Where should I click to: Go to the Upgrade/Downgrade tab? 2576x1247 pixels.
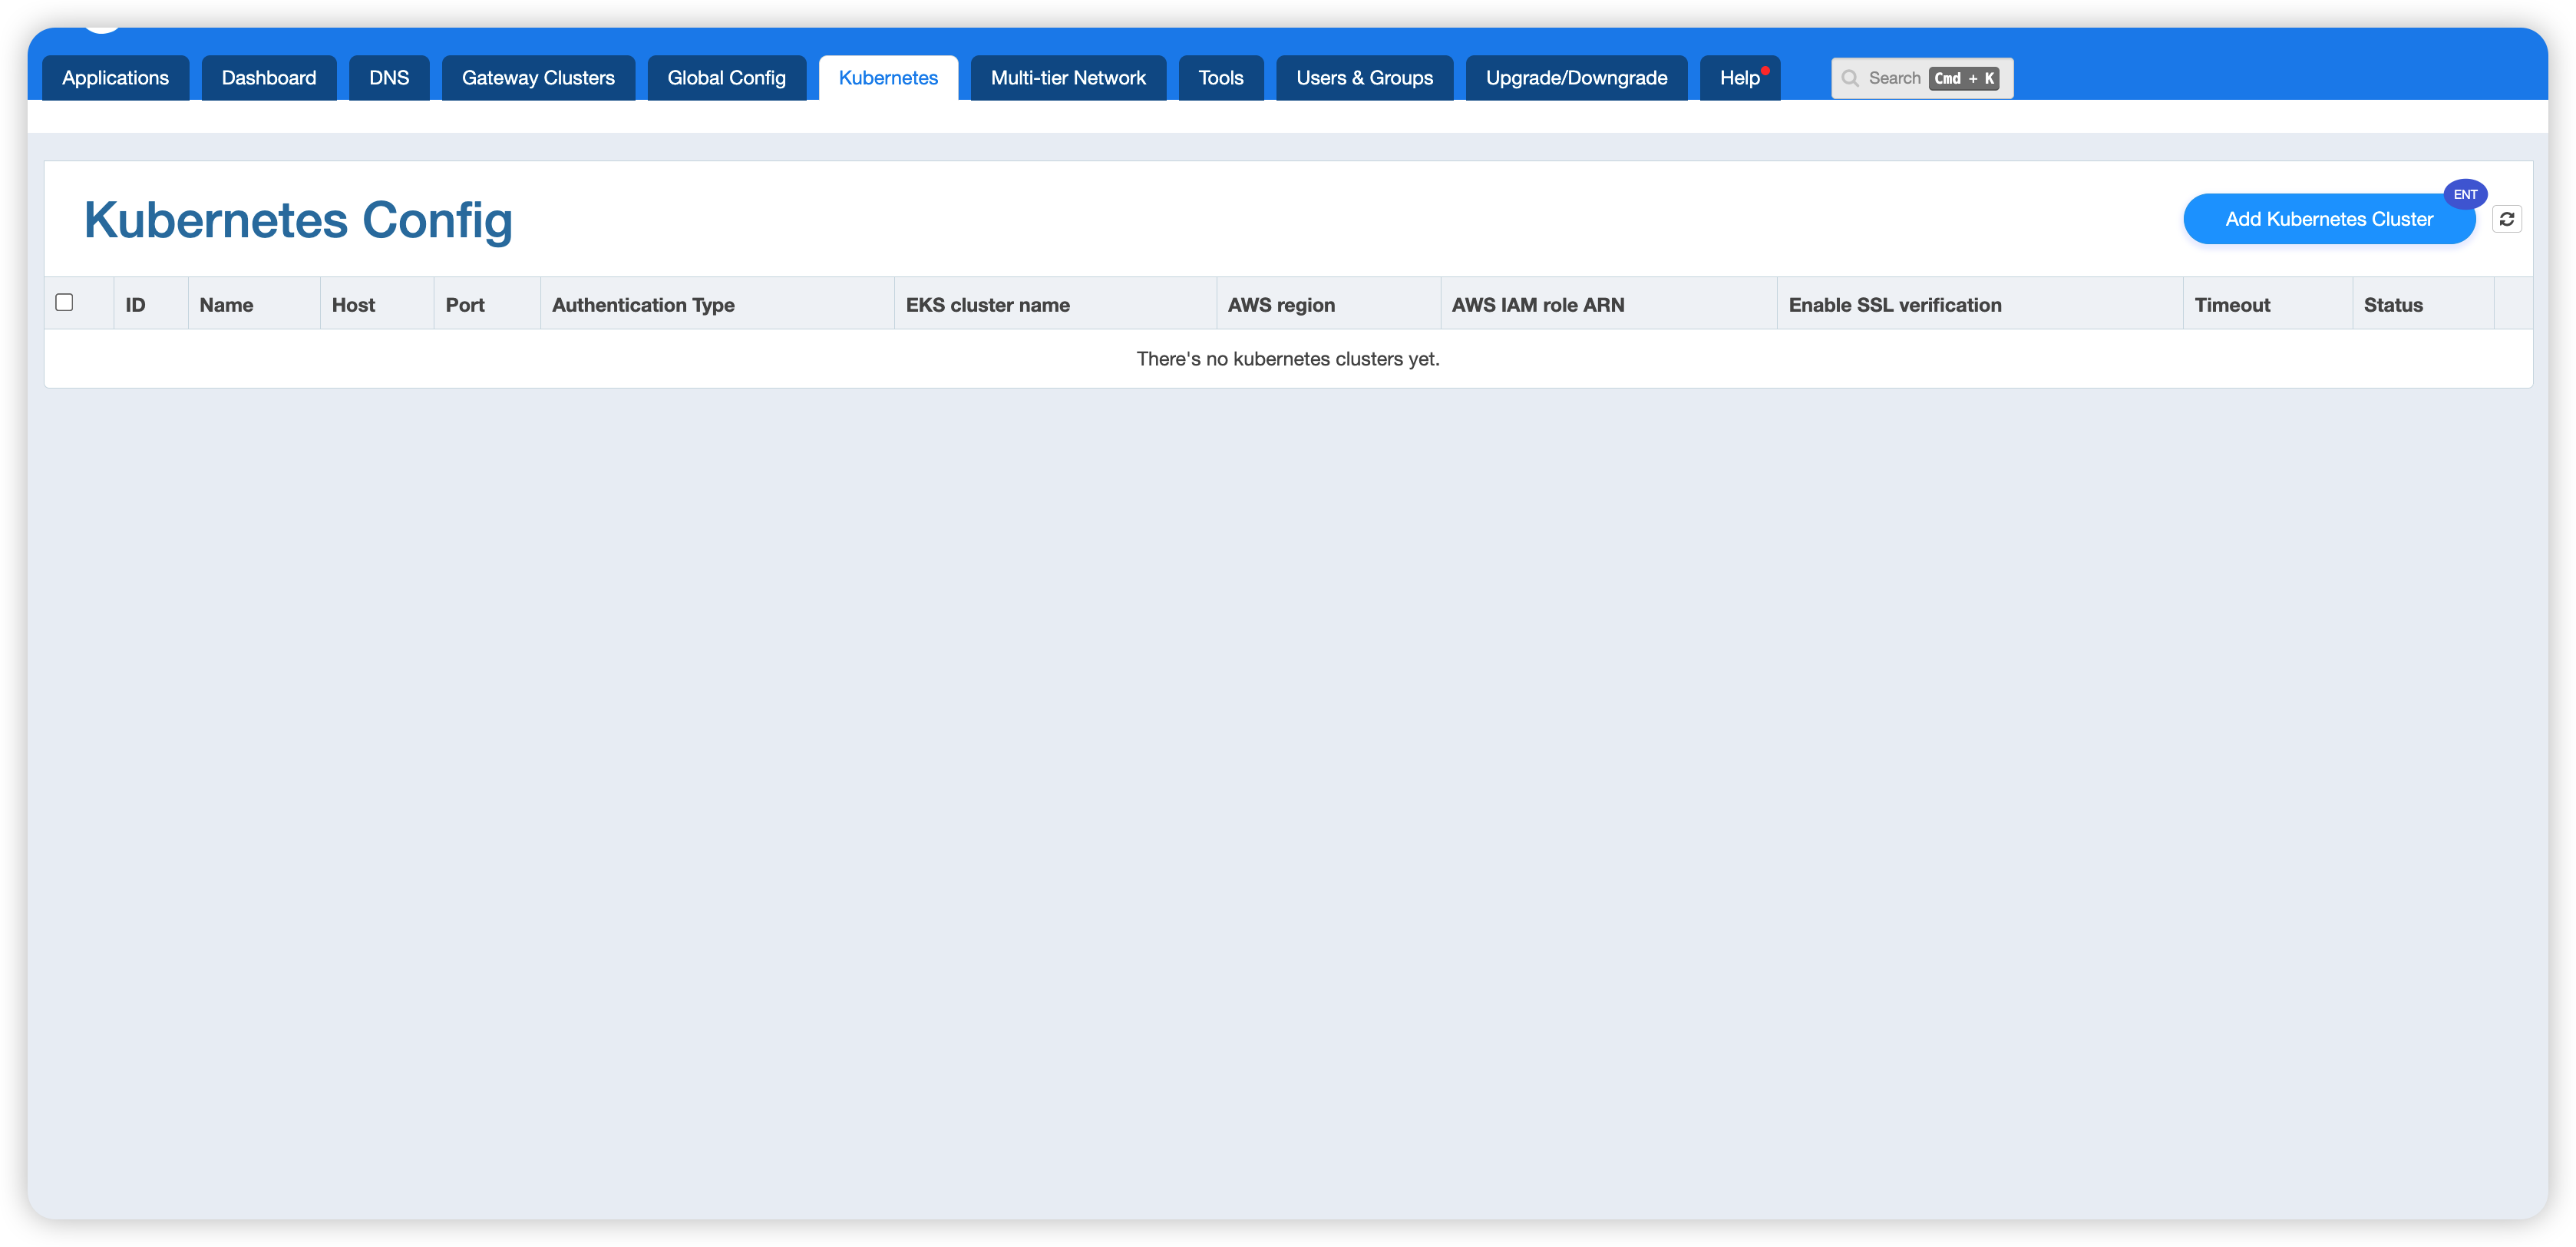(x=1576, y=78)
